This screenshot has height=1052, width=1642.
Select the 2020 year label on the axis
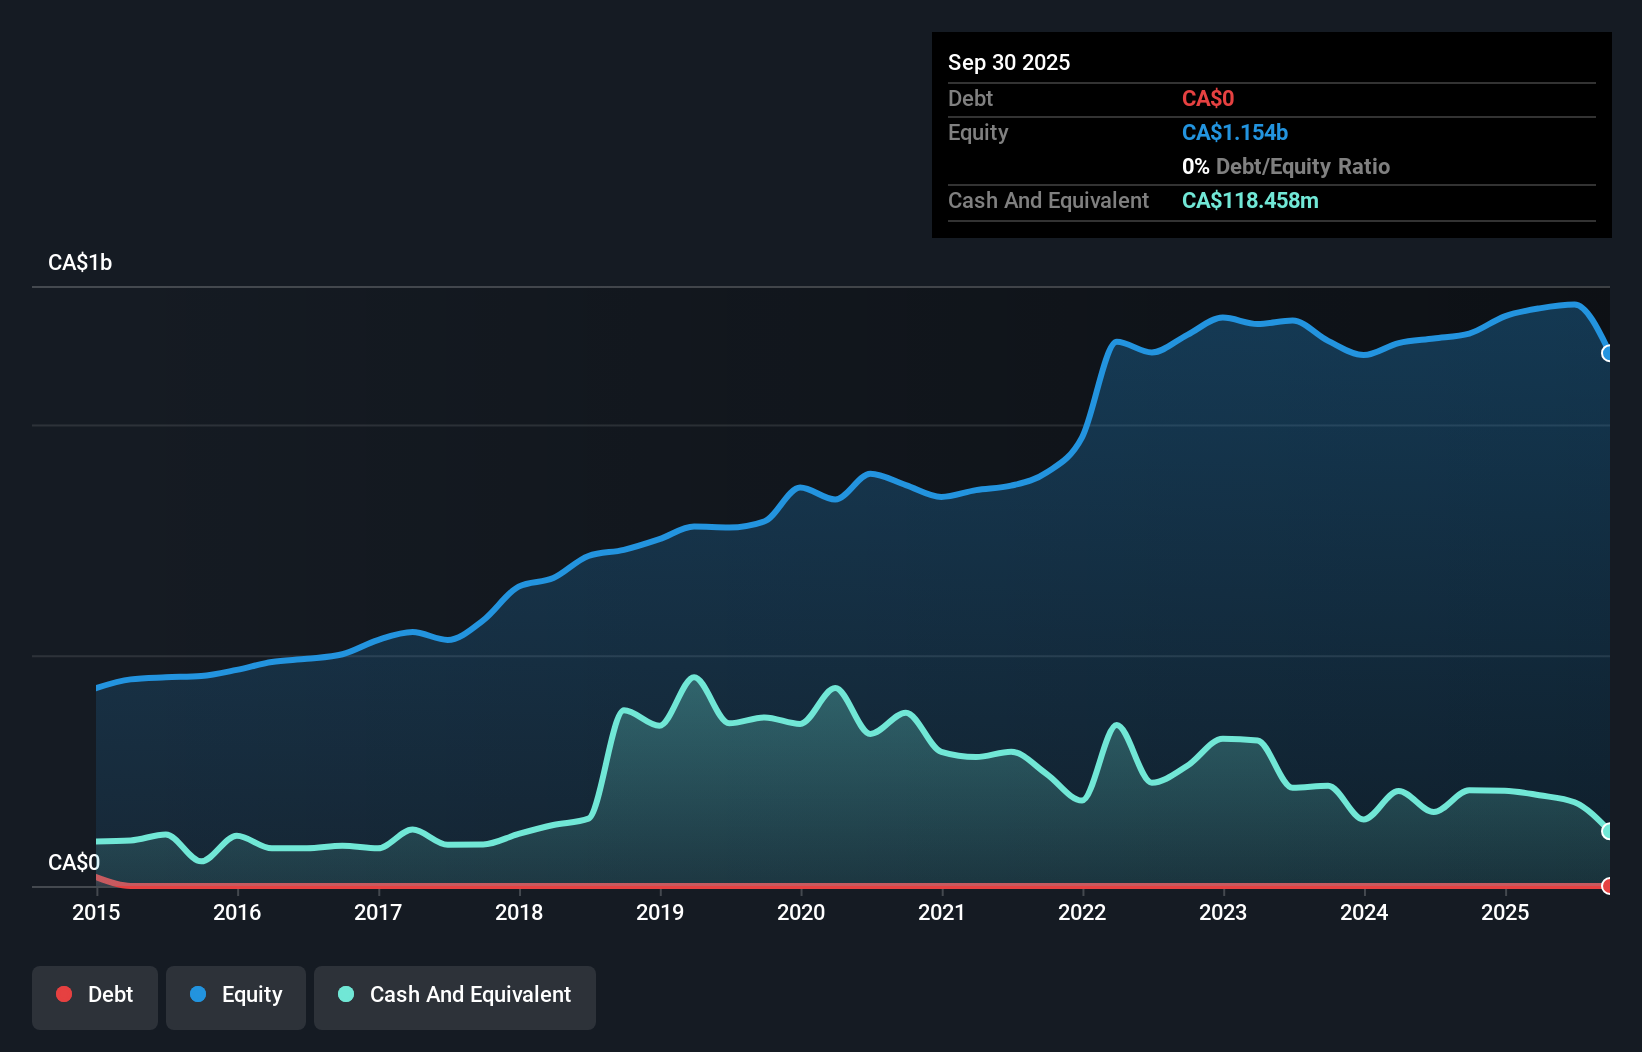click(x=801, y=912)
